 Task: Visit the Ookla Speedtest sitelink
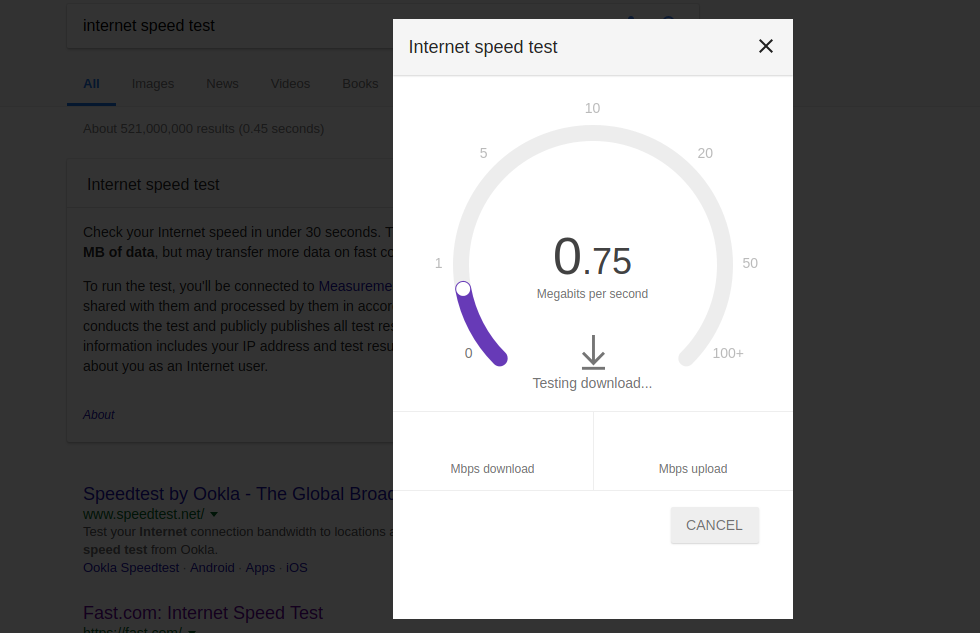coord(131,567)
